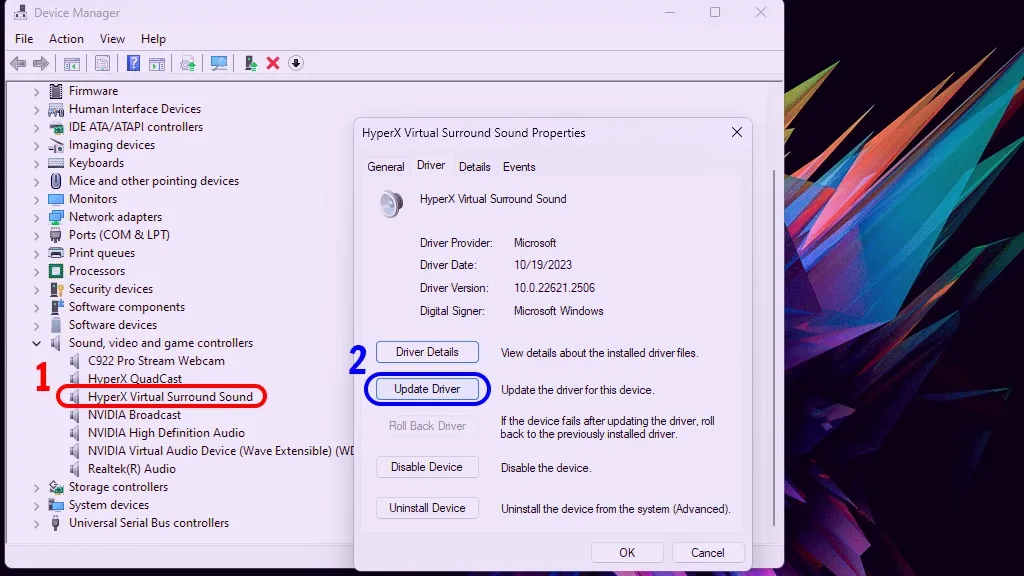Click the Forward arrow in the toolbar
The image size is (1024, 576).
coord(40,63)
